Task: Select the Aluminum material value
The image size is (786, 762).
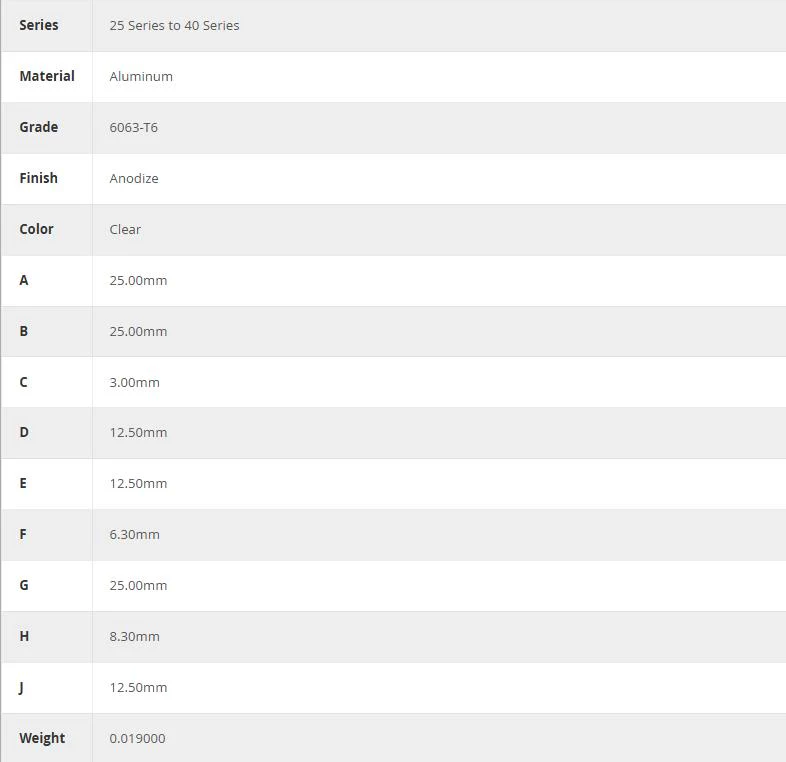Action: (141, 77)
